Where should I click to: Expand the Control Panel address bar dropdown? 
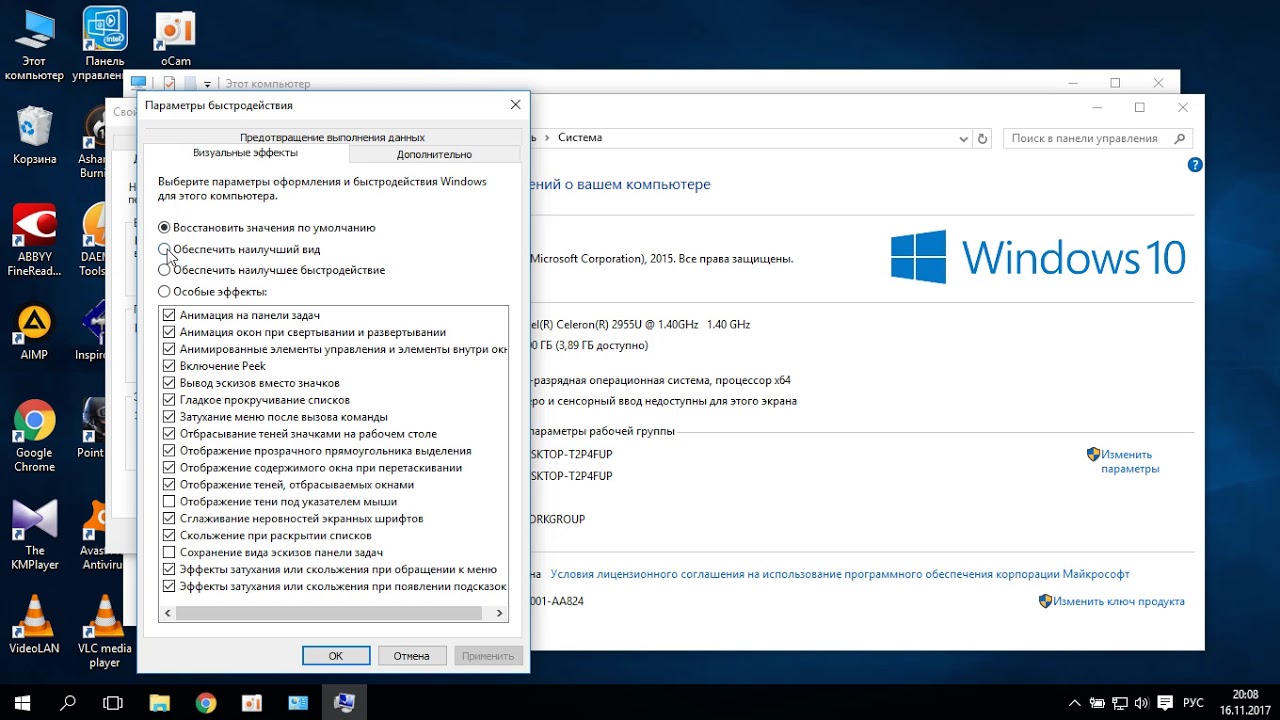(963, 139)
